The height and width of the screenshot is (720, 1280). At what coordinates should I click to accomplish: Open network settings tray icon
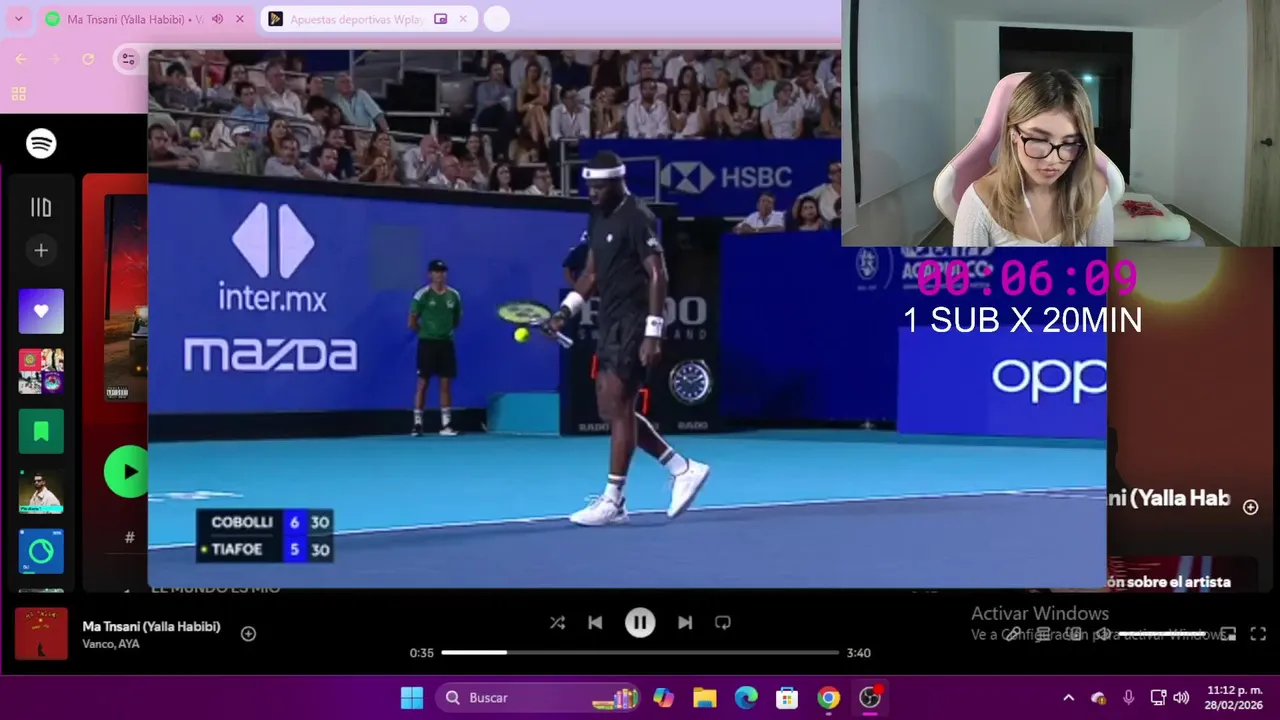coord(1158,698)
